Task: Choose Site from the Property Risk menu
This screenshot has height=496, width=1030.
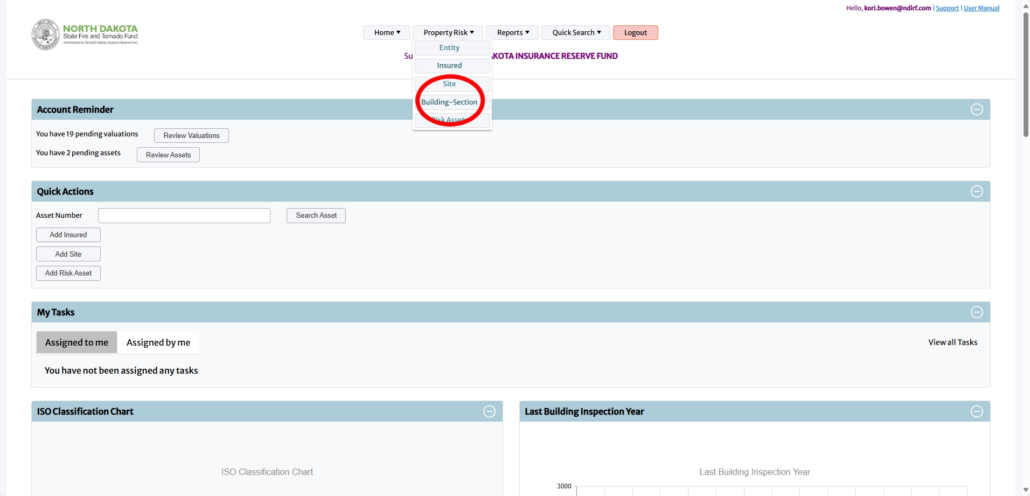Action: 449,84
